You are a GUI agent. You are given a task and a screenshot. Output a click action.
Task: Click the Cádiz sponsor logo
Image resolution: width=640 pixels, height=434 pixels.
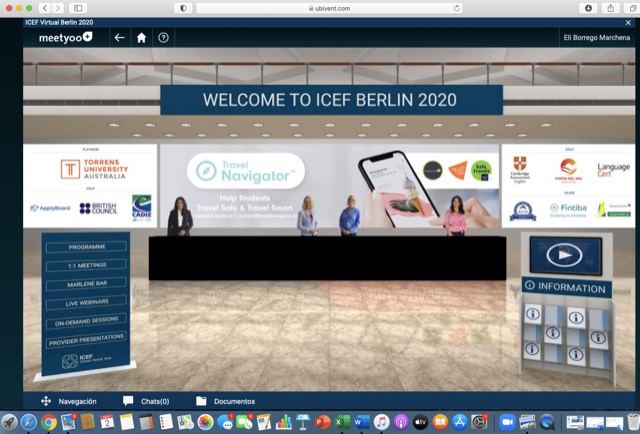[142, 208]
